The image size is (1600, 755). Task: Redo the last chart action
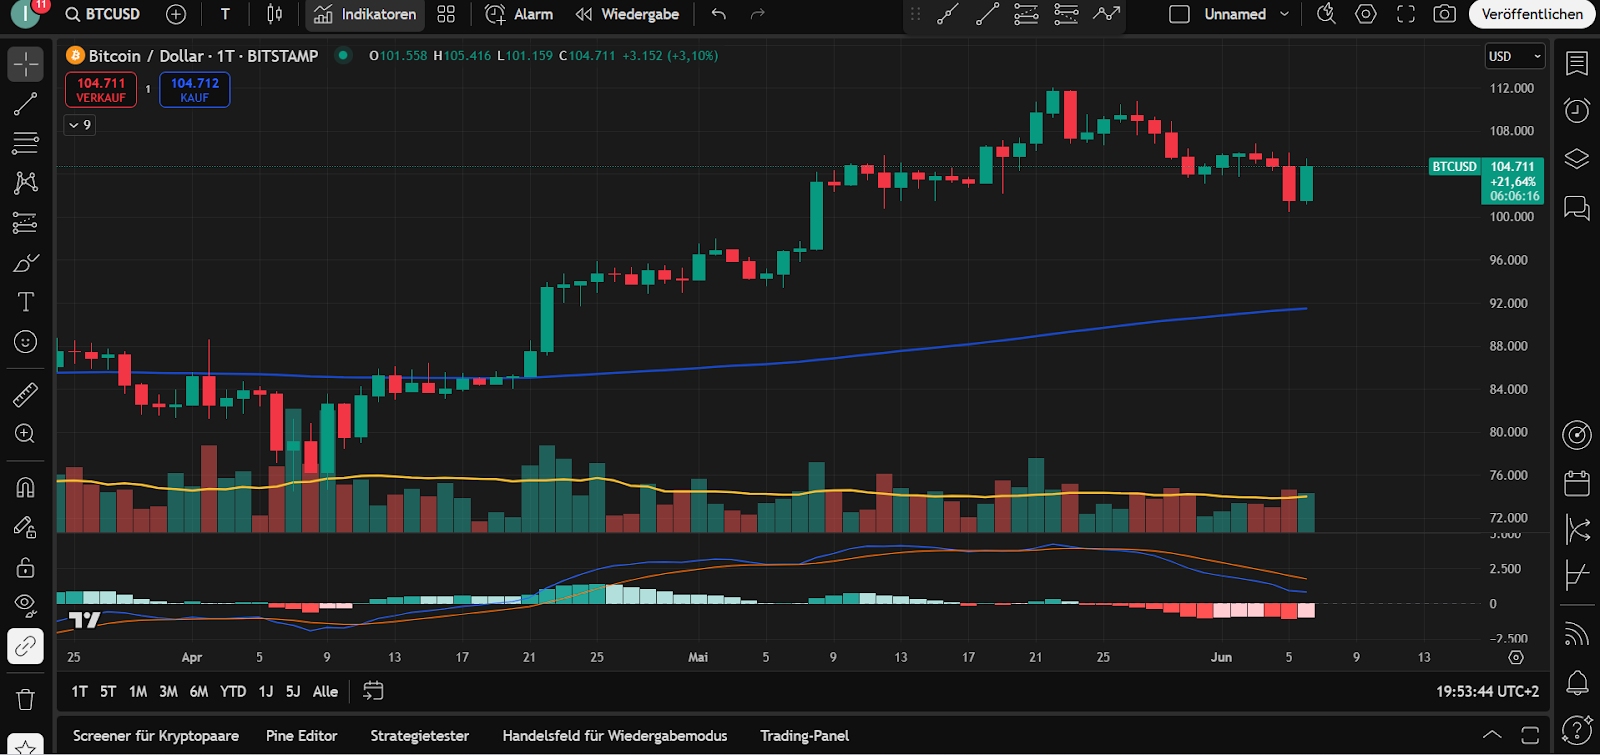coord(758,14)
